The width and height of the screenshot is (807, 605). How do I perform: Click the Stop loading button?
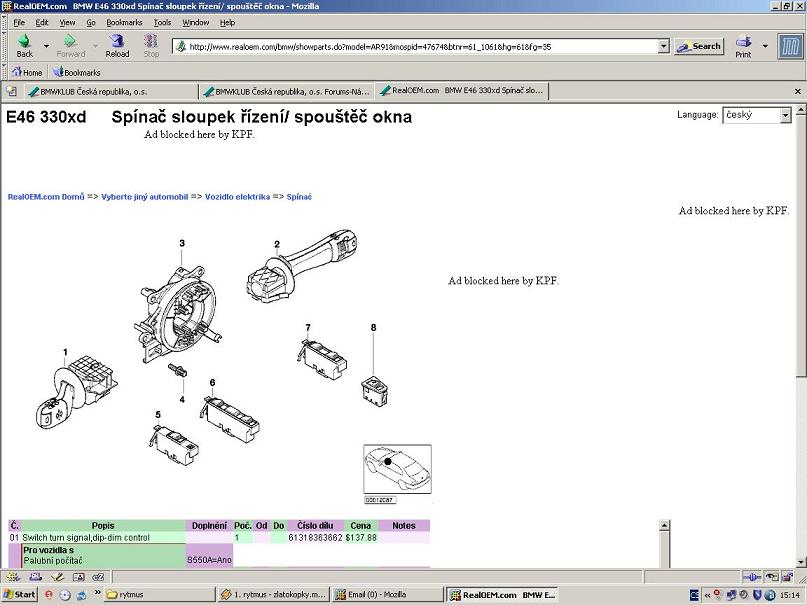[151, 46]
